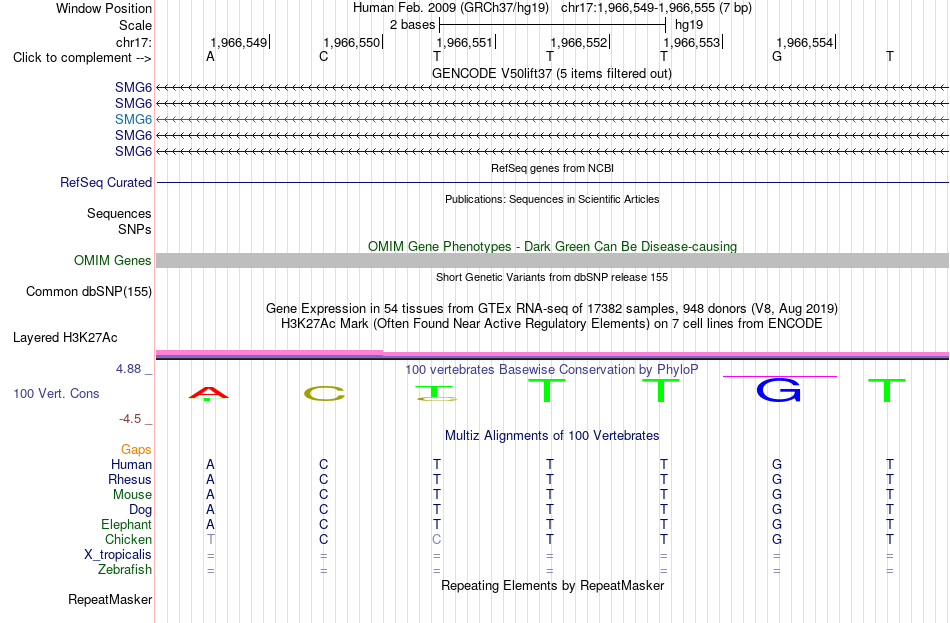Click the H3K27Ac Mark track title
The width and height of the screenshot is (950, 623).
click(x=552, y=324)
